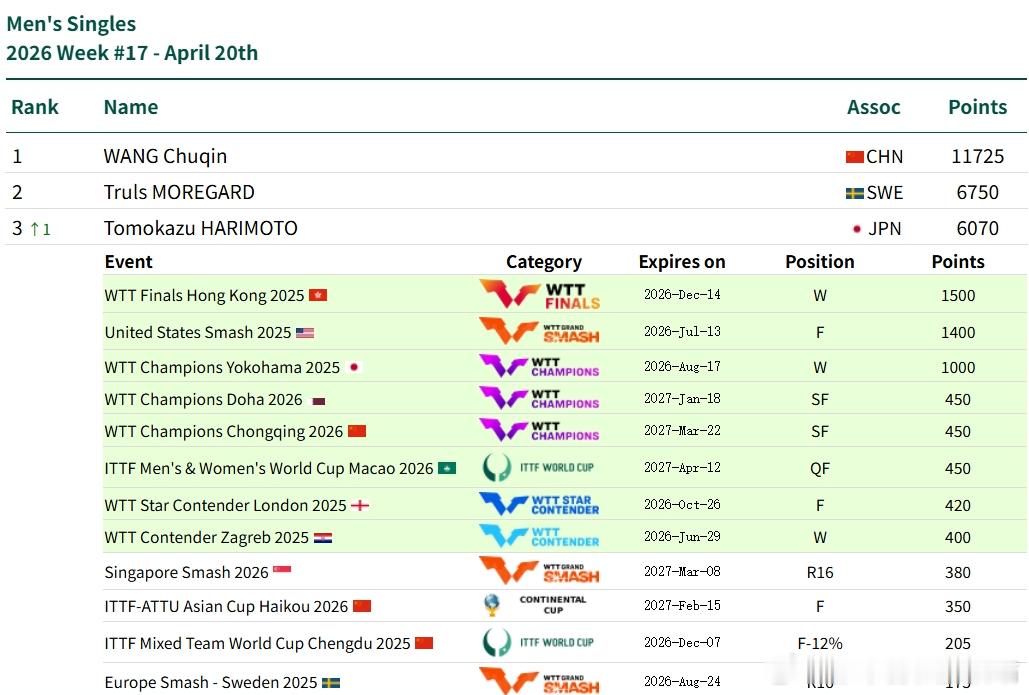Image resolution: width=1029 pixels, height=695 pixels.
Task: Click the China flag after Mixed Team Chengdu
Action: [x=424, y=642]
